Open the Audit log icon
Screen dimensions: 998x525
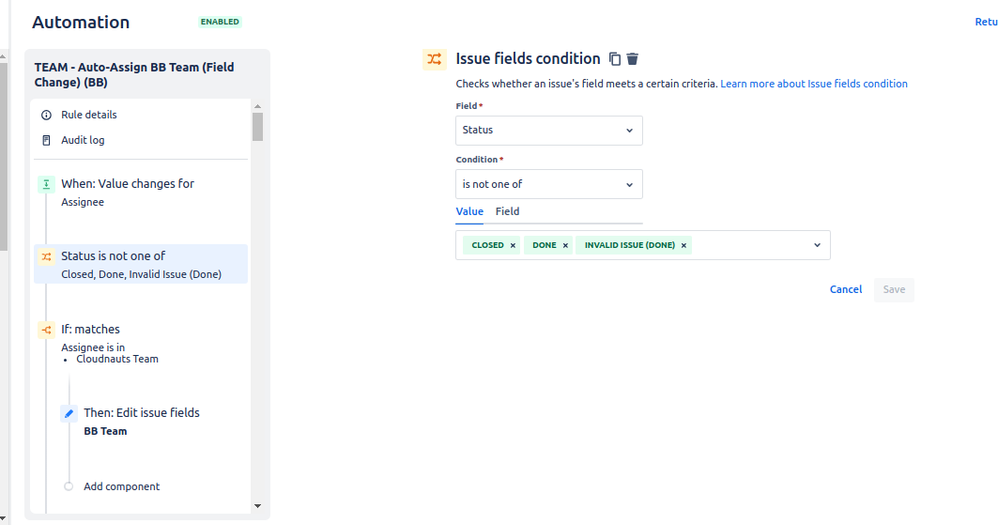46,140
